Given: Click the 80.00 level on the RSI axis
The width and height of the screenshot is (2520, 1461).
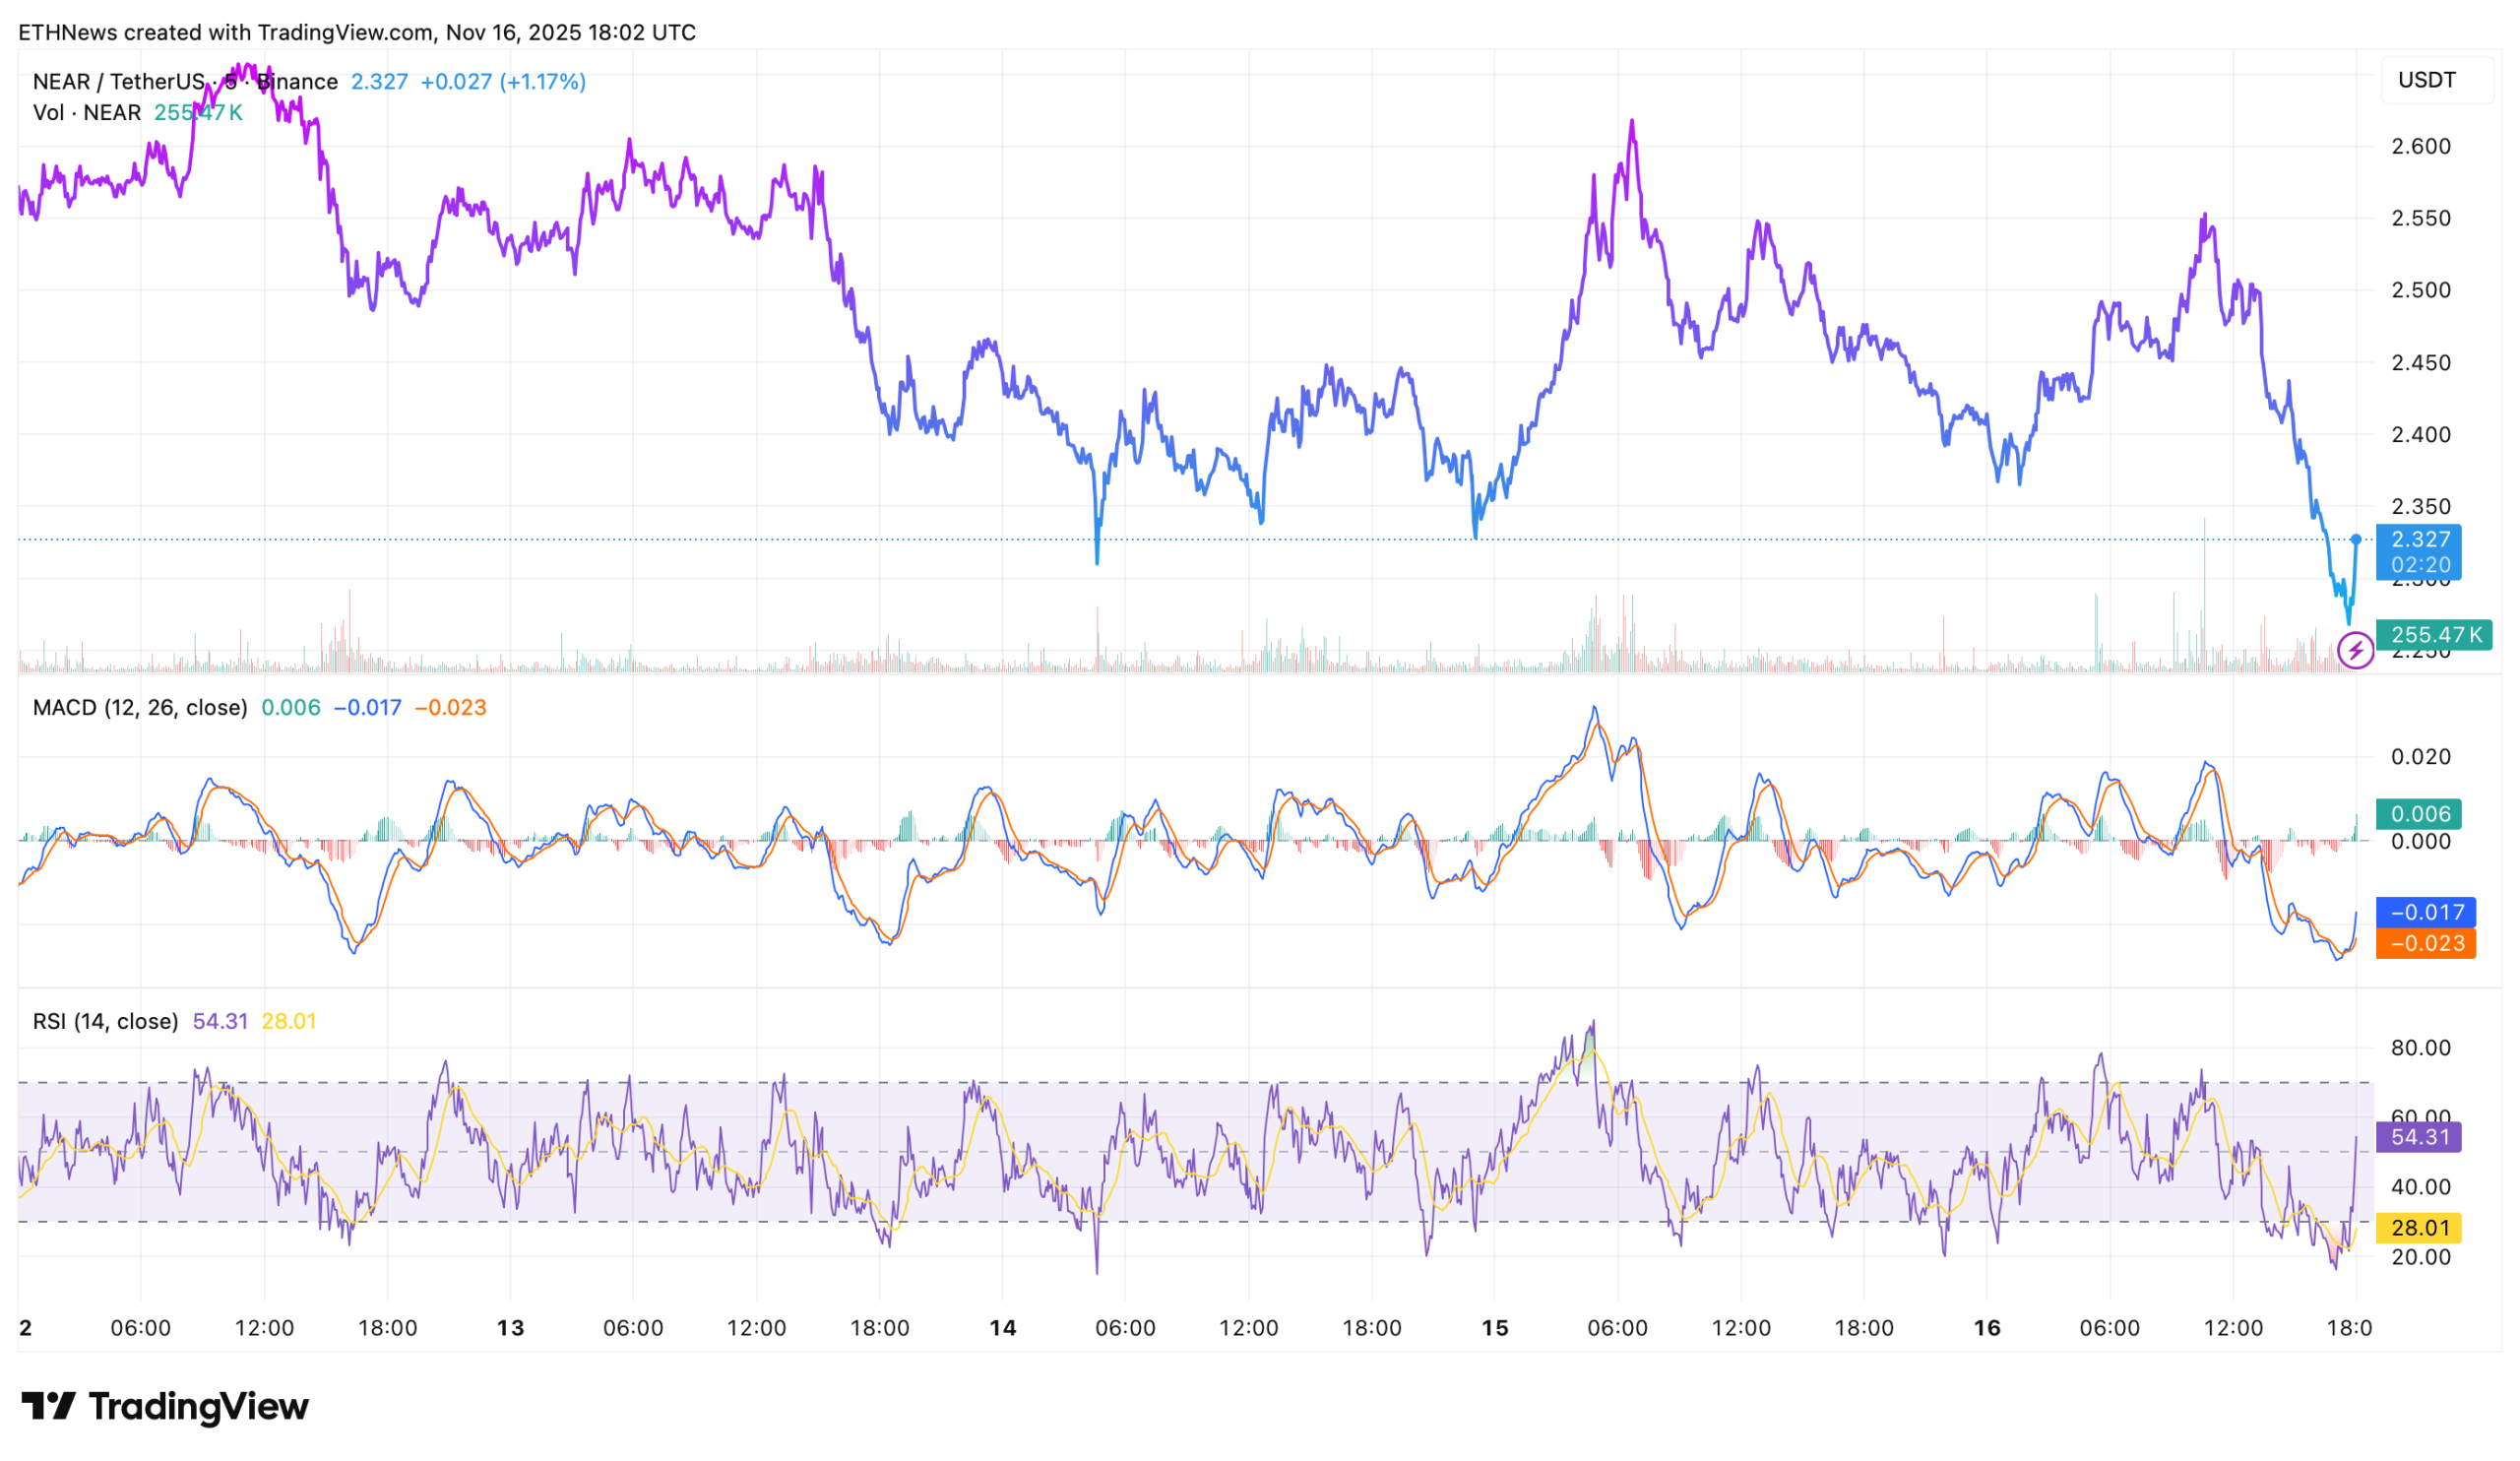Looking at the screenshot, I should [x=2420, y=1048].
